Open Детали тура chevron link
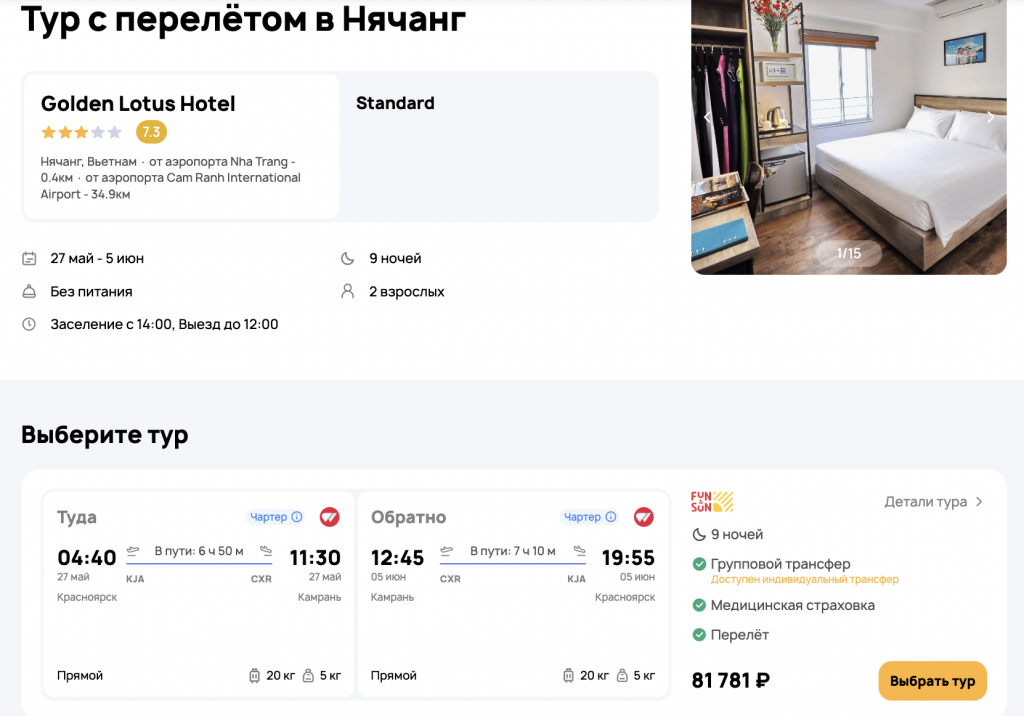1024x716 pixels. 933,502
